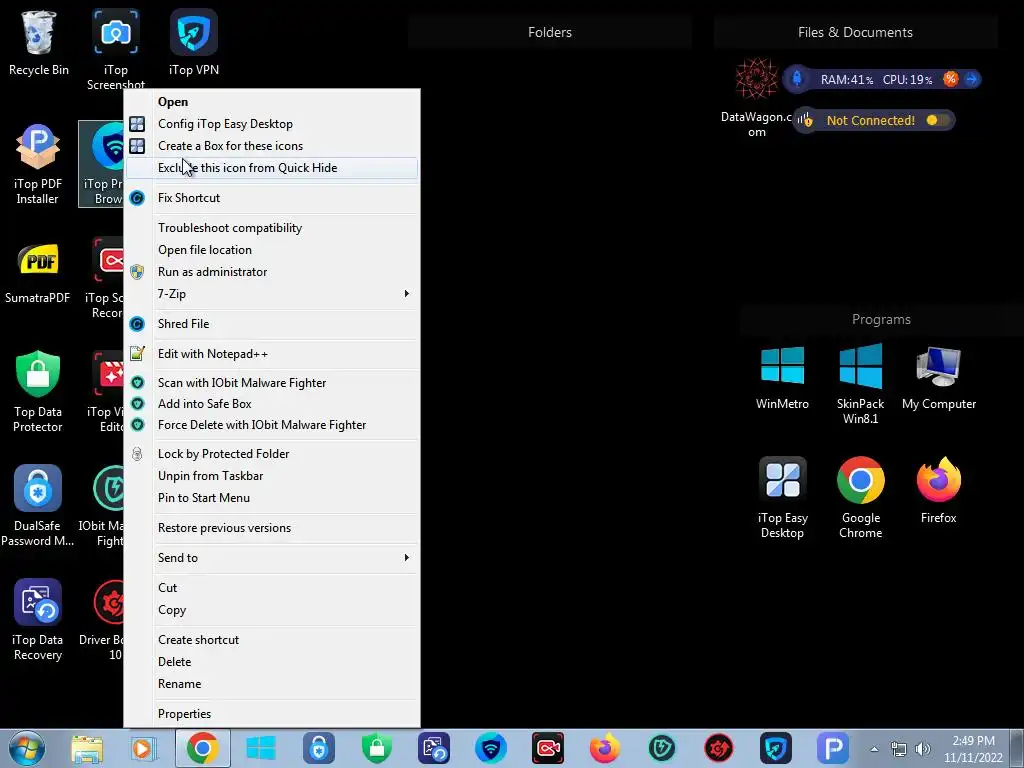Open Windows Start button

tap(27, 748)
